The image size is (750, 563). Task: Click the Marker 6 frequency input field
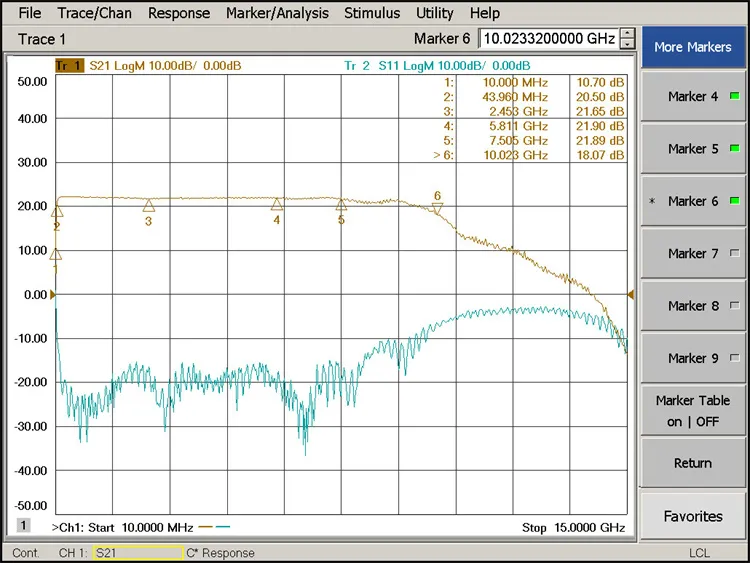click(x=549, y=38)
